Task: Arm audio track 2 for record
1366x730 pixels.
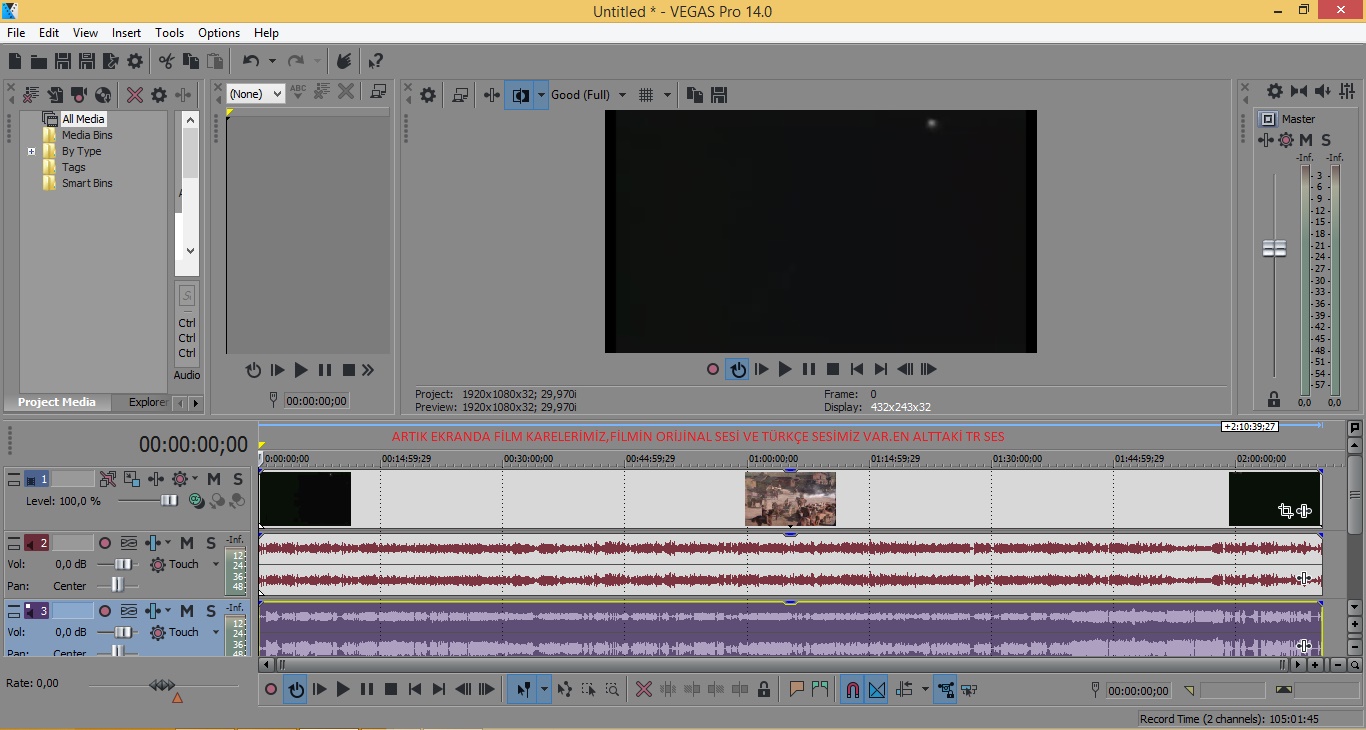Action: [105, 543]
